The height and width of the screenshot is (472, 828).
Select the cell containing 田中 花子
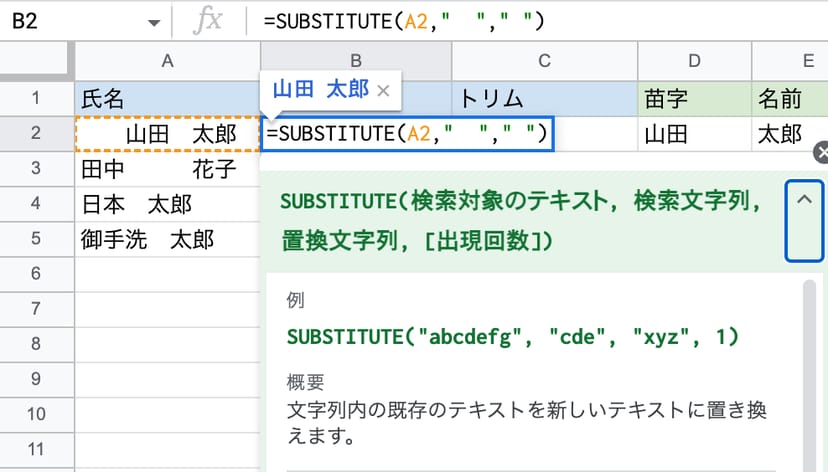click(x=167, y=168)
